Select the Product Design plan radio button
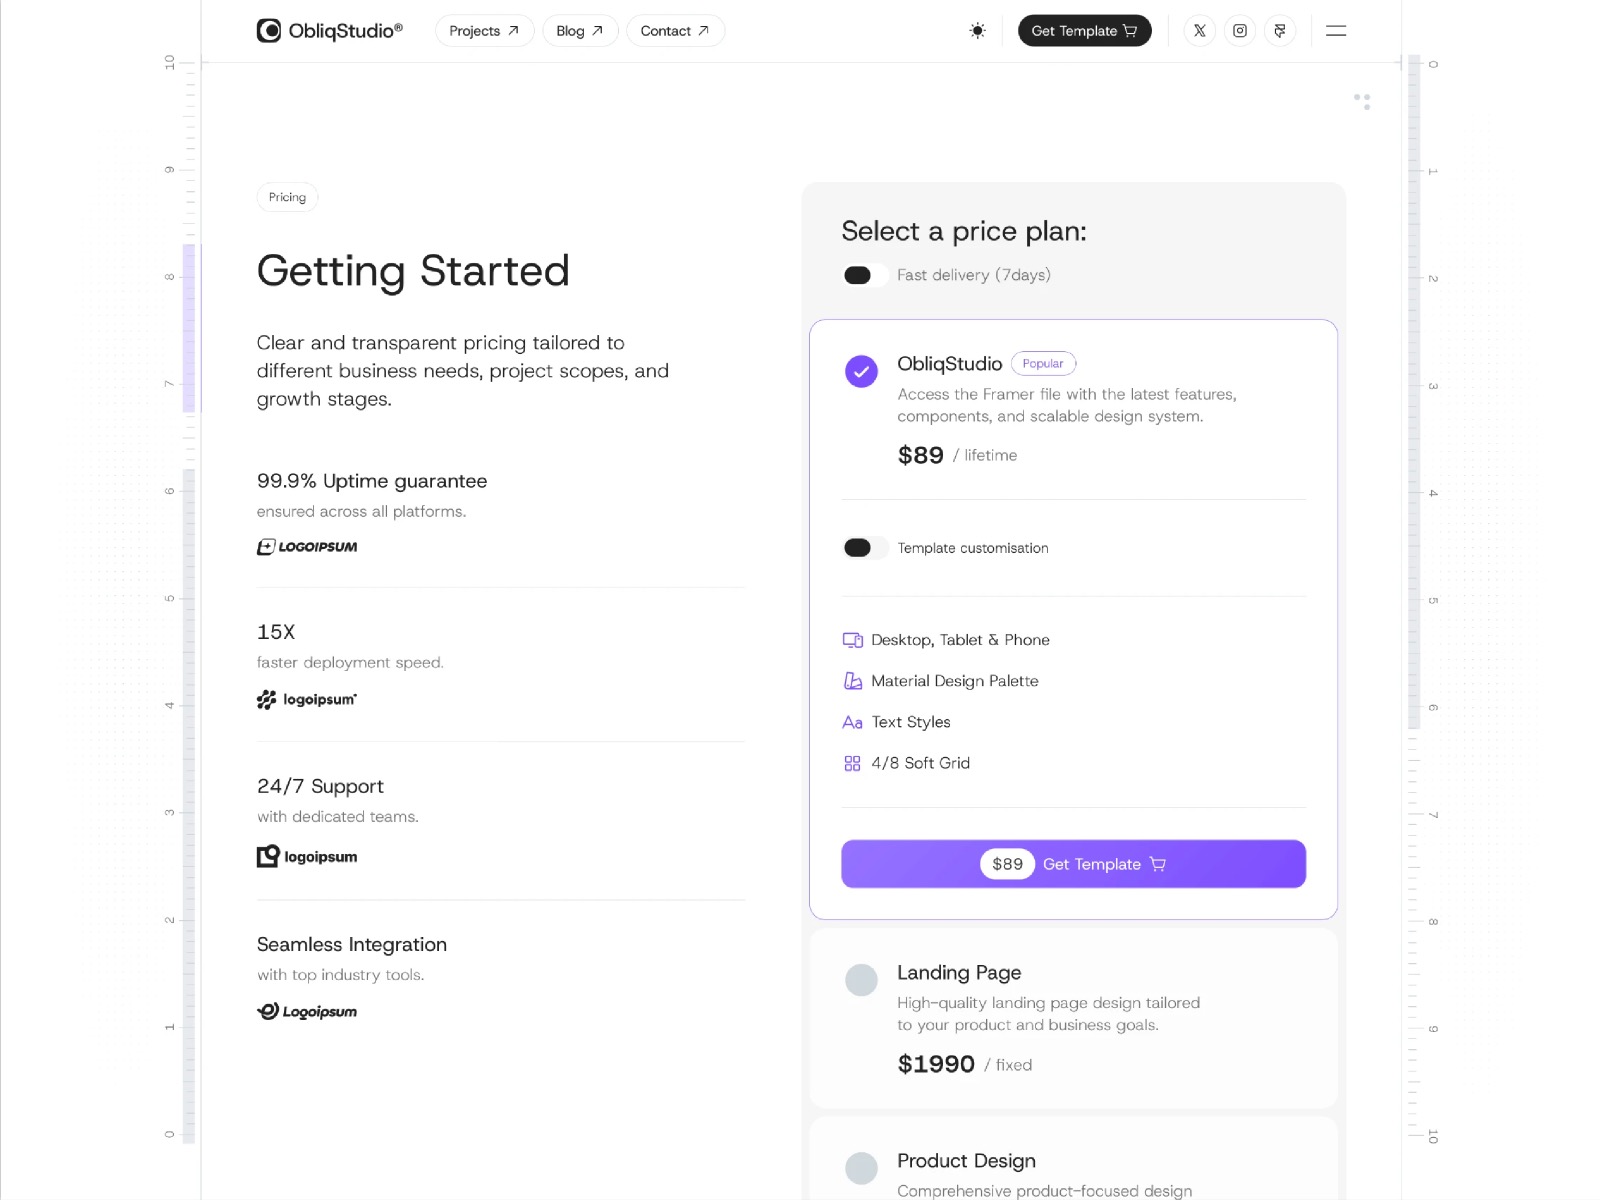 coord(861,1168)
